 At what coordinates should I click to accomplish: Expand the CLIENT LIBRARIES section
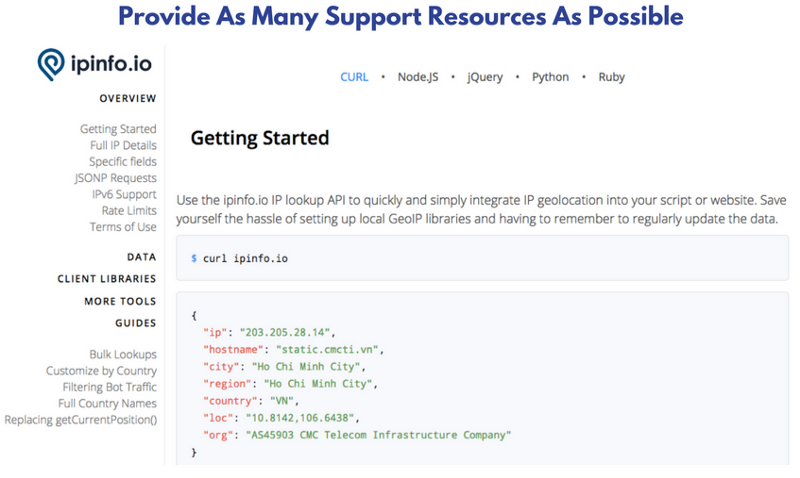[x=107, y=279]
